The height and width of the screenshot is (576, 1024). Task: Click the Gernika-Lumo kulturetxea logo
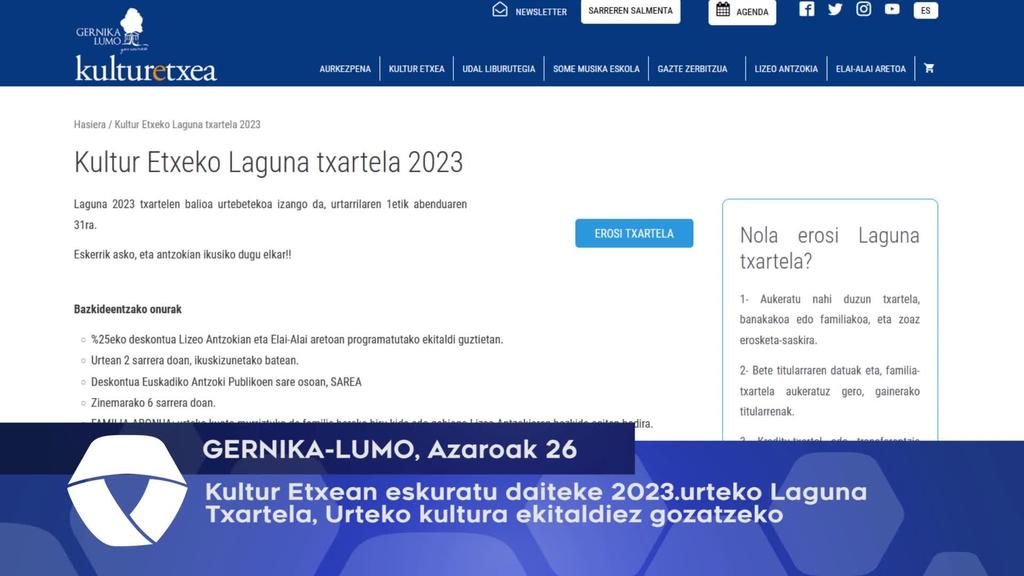[x=146, y=44]
